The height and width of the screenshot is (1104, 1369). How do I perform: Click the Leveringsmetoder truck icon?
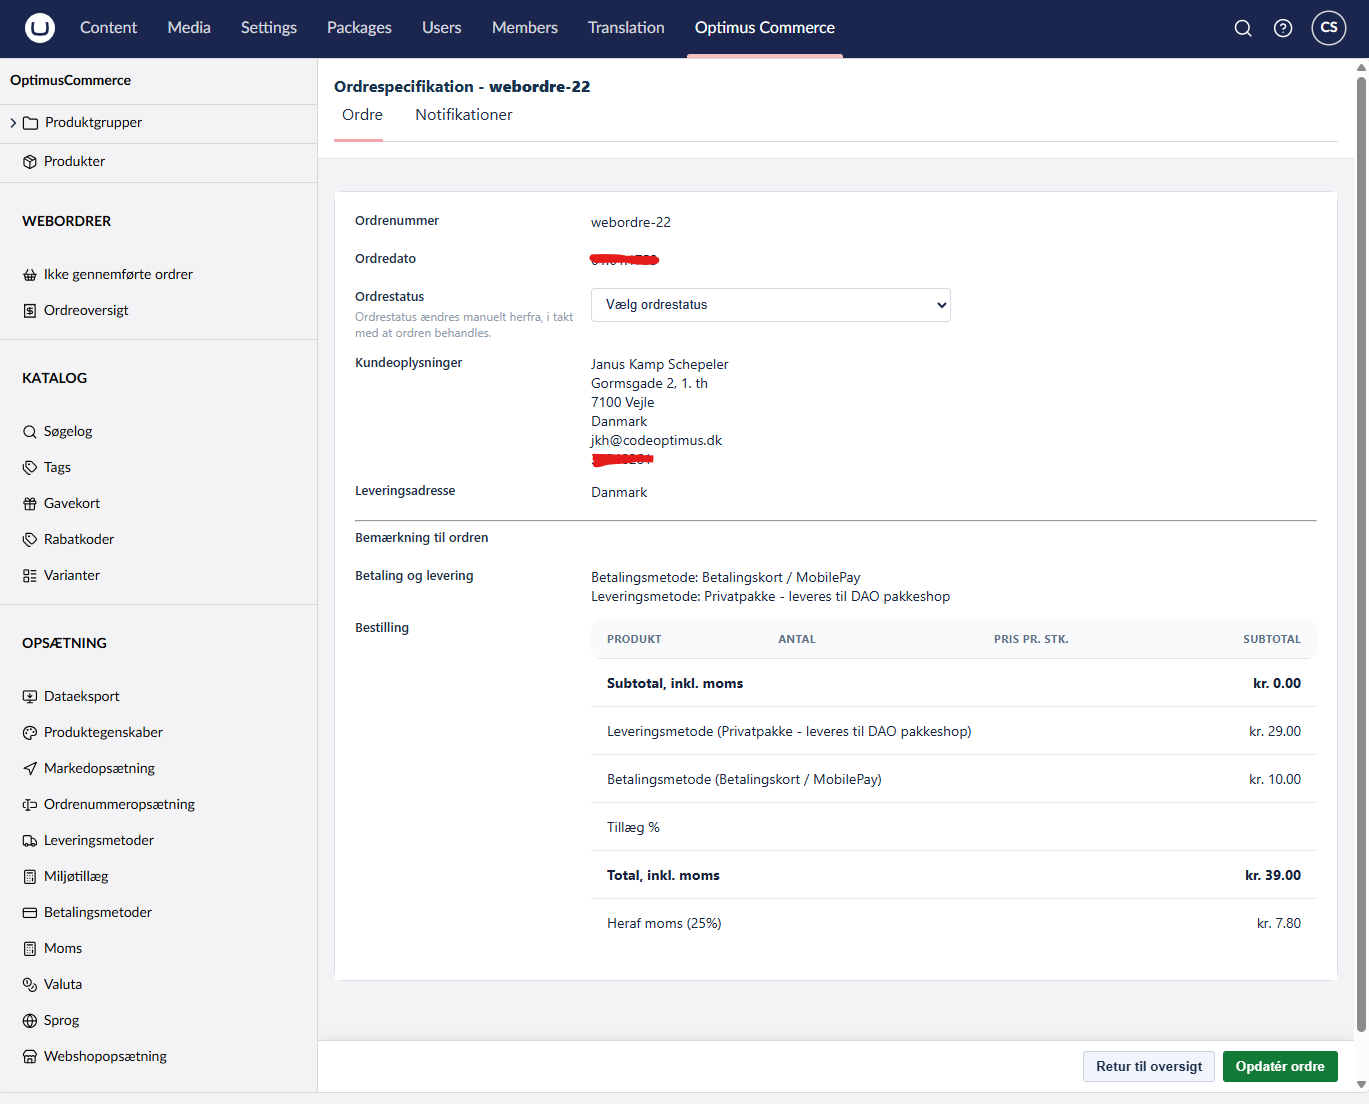pyautogui.click(x=30, y=841)
